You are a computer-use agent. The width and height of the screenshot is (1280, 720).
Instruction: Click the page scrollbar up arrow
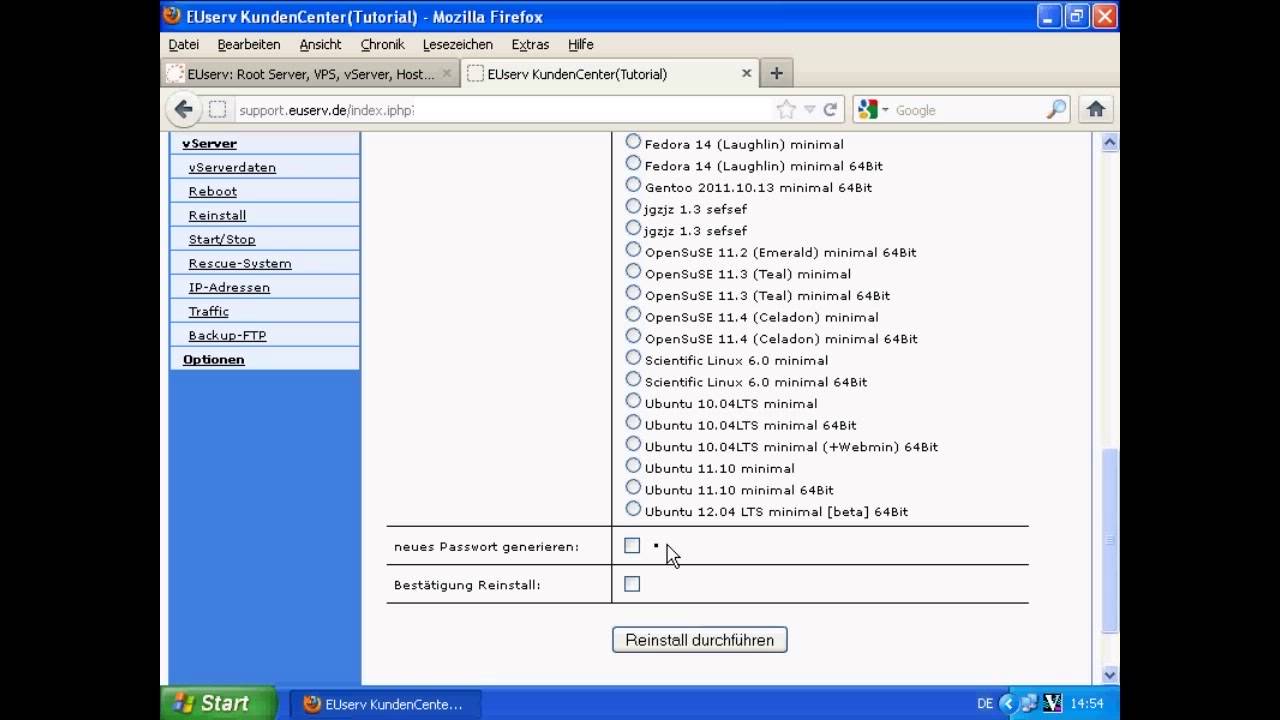tap(1109, 143)
